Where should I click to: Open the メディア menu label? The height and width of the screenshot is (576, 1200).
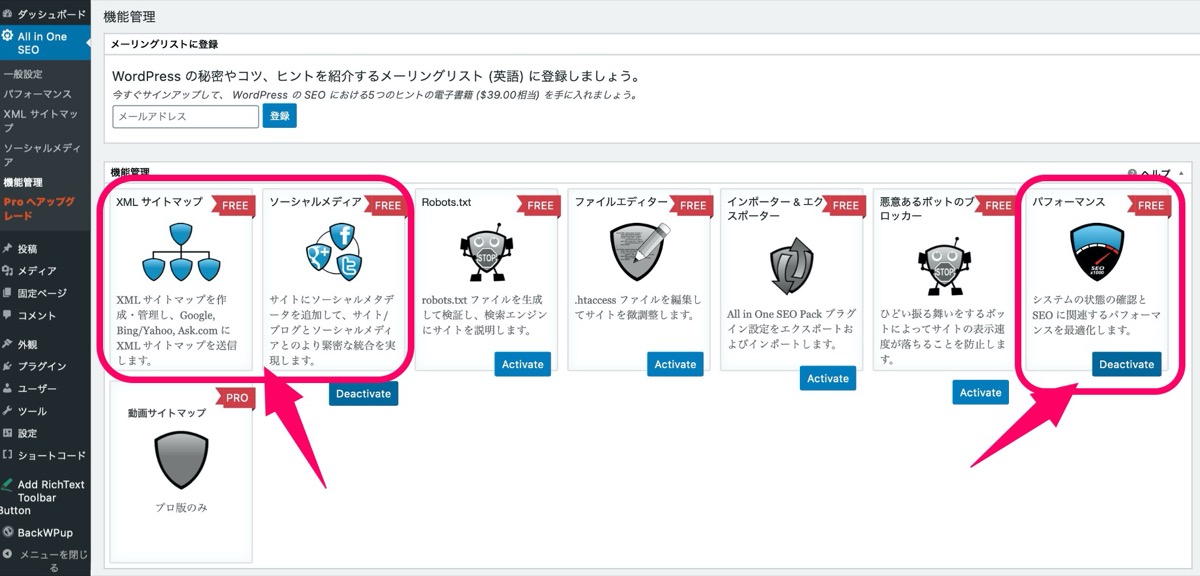(37, 271)
